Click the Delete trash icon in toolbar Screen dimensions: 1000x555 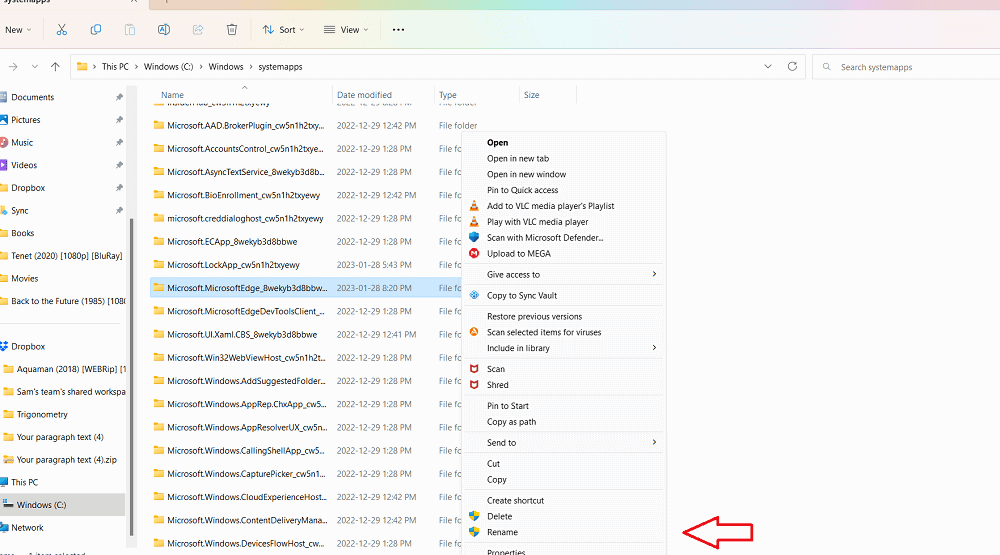(232, 29)
